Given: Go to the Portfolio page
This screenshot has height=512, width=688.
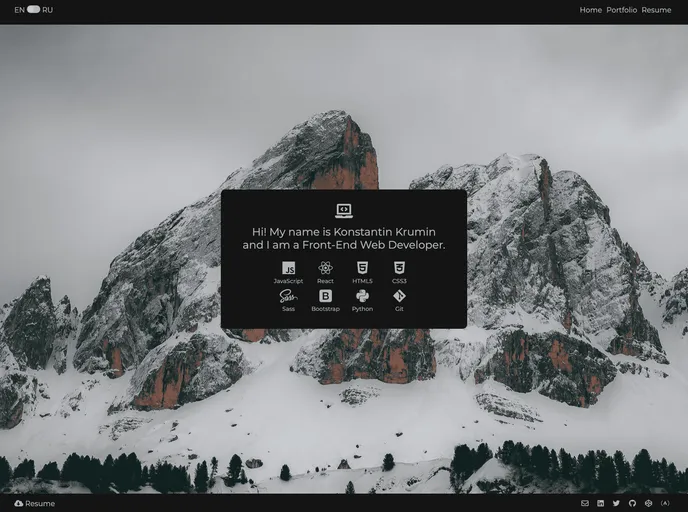Looking at the screenshot, I should (621, 10).
